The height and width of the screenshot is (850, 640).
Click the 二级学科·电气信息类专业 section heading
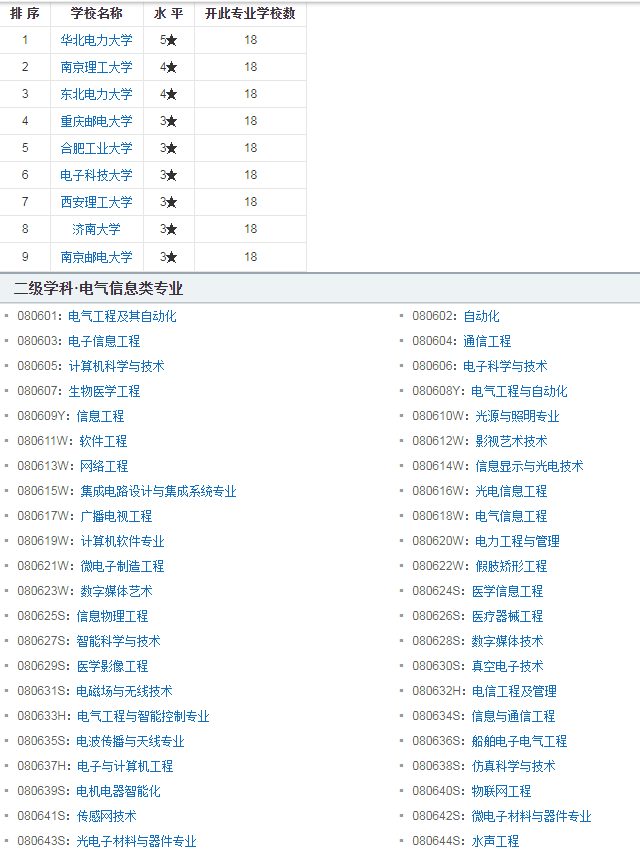coord(99,288)
